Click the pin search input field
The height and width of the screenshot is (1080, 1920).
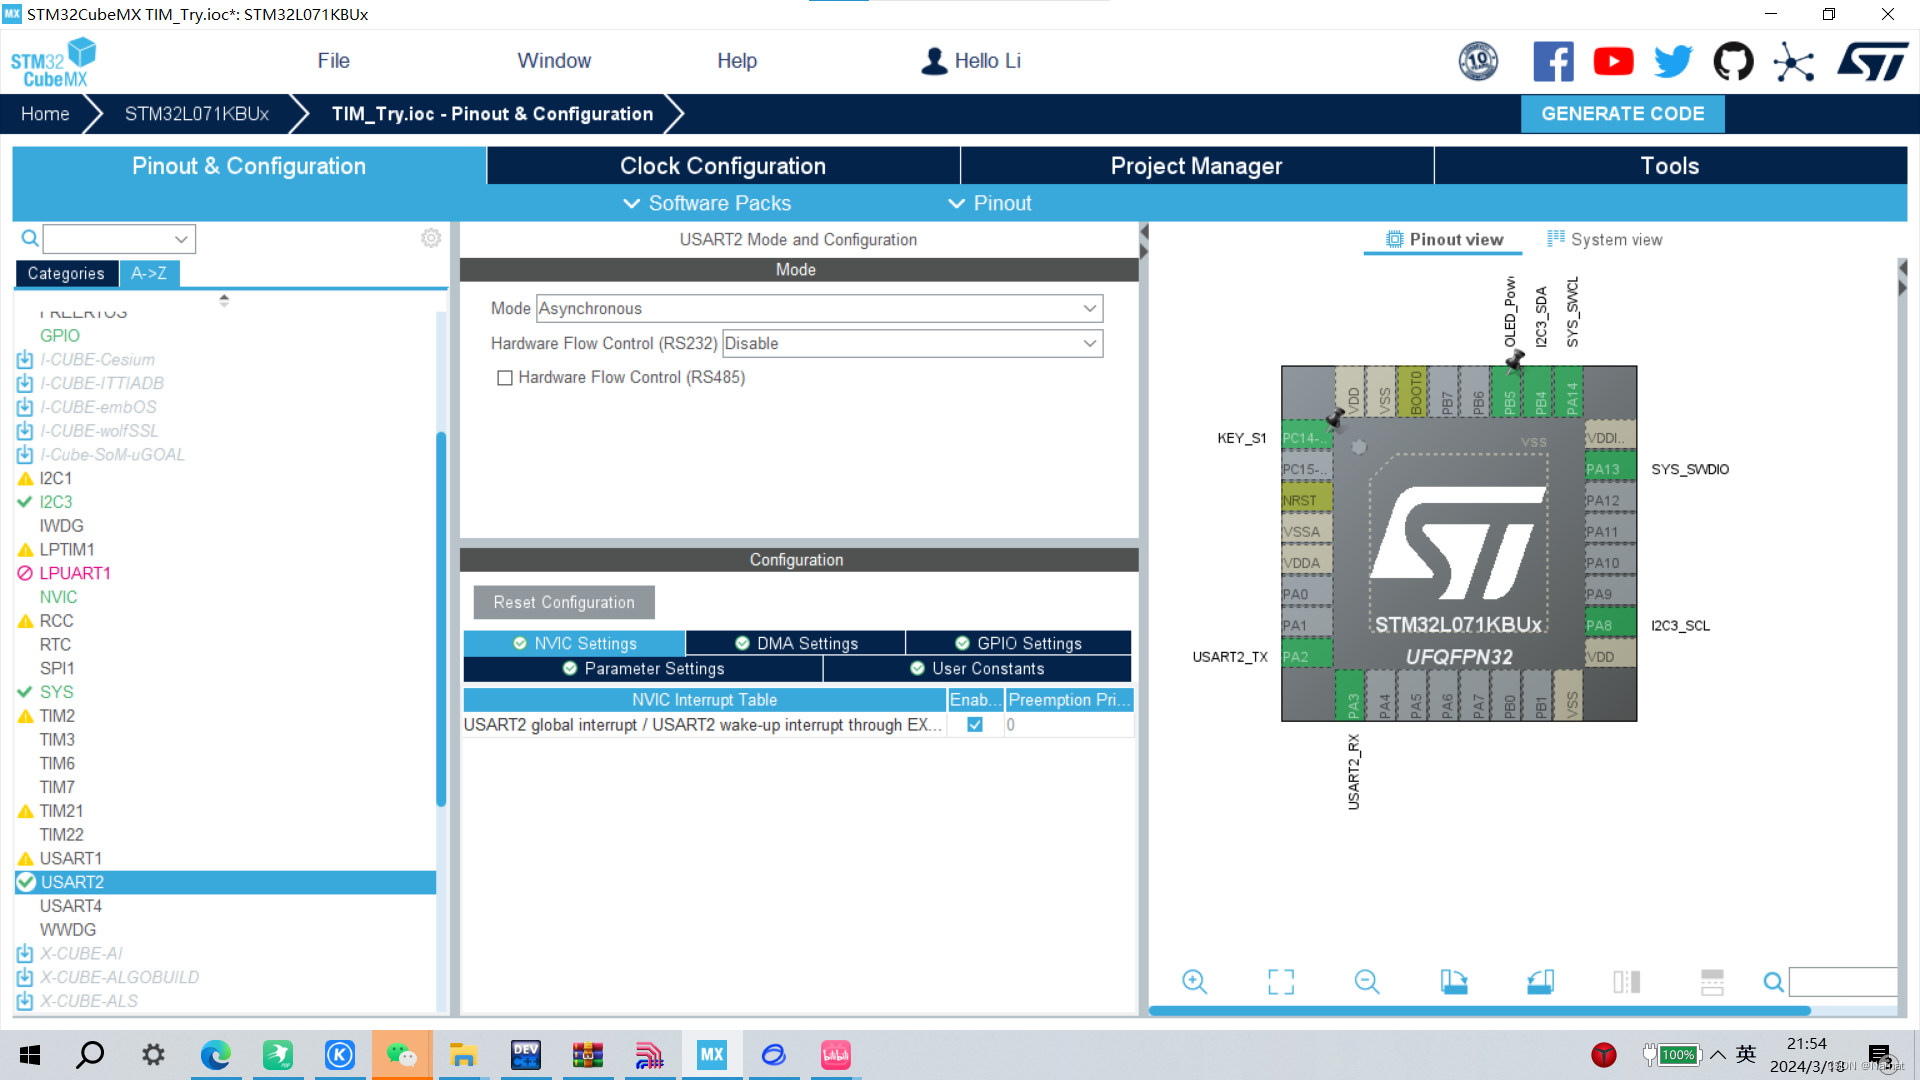point(1842,982)
